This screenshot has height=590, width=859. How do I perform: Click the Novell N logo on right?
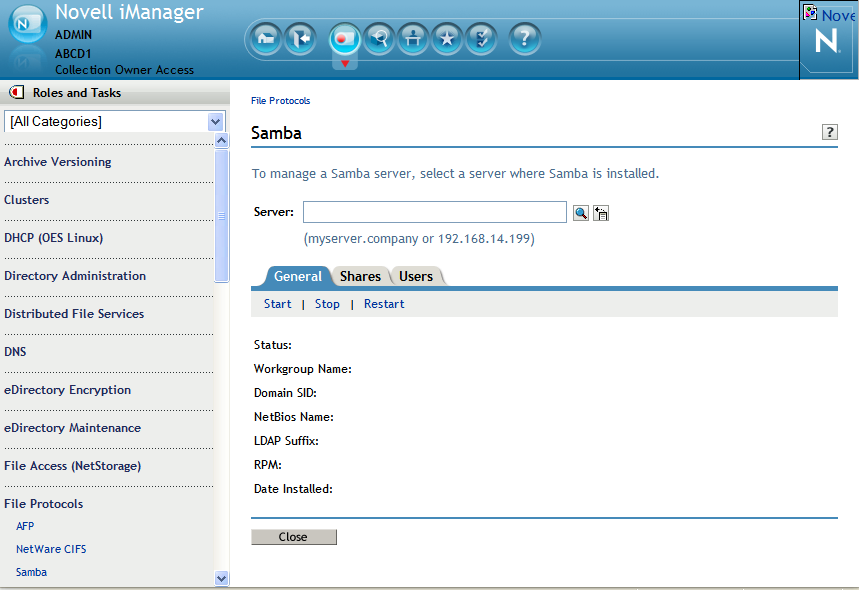tap(827, 41)
